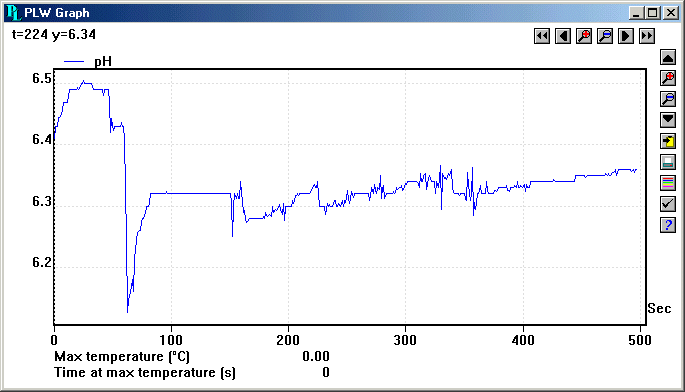Zoom in vertically with the red magnifier in the right column
Screen dimensions: 685x392
[x=668, y=78]
